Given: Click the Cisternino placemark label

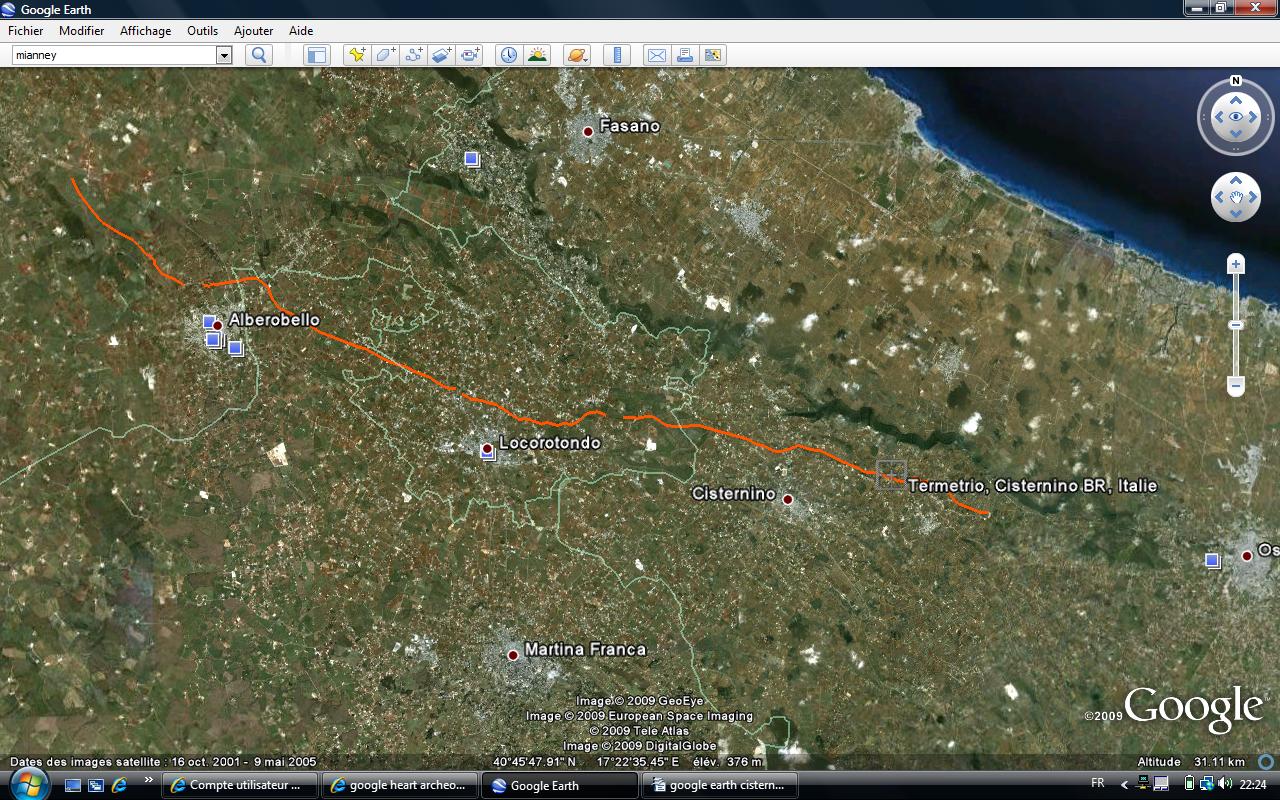Looking at the screenshot, I should [x=734, y=493].
